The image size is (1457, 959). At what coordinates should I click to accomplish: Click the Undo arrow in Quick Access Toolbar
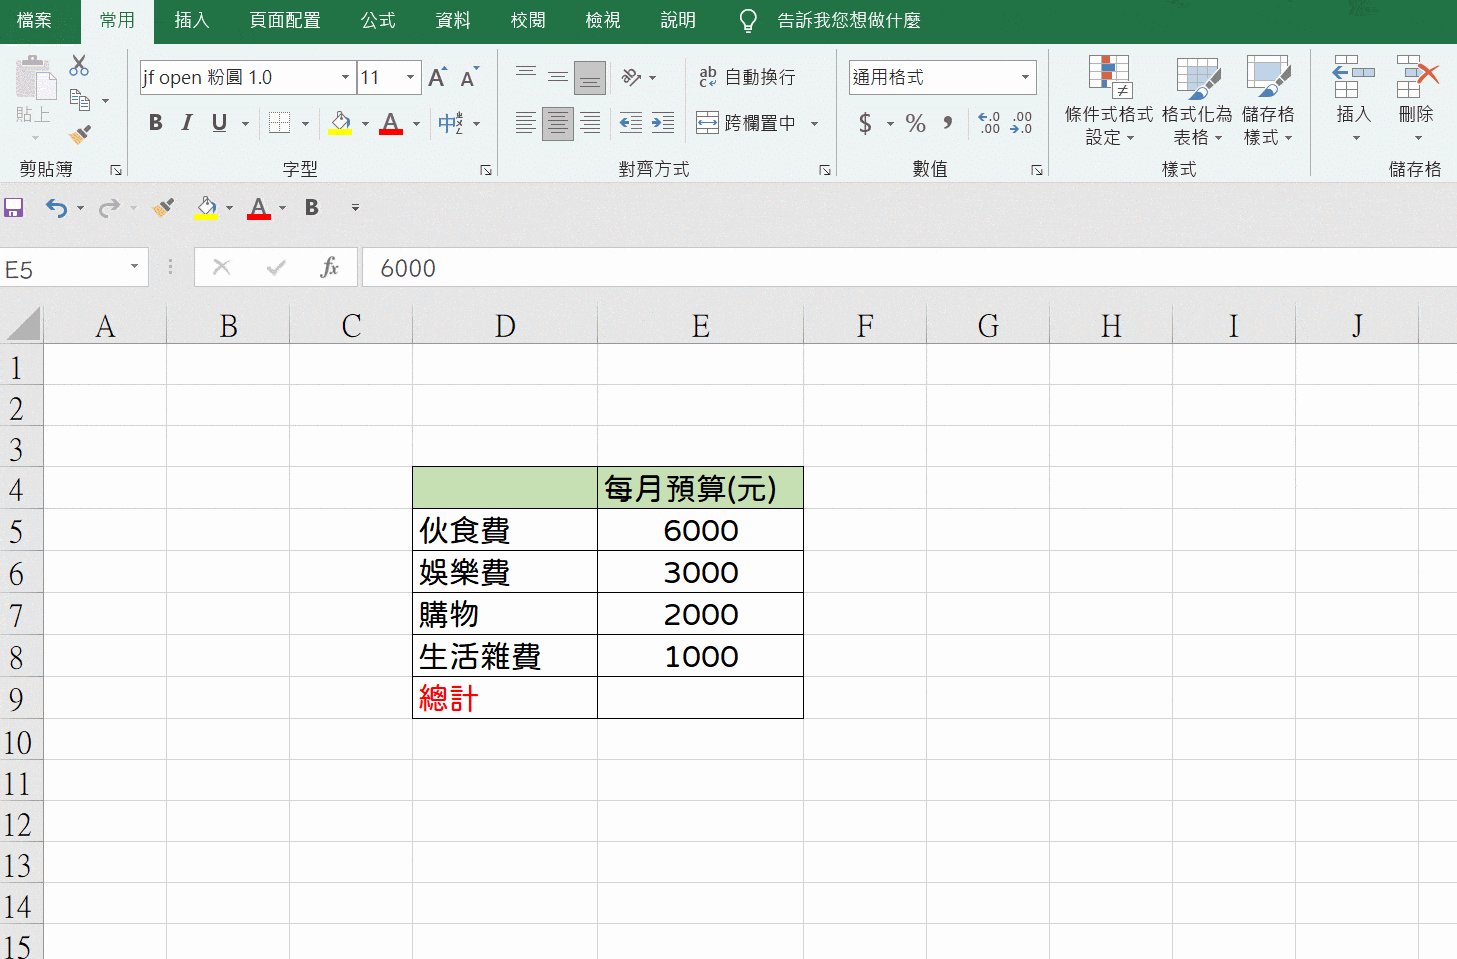tap(56, 207)
